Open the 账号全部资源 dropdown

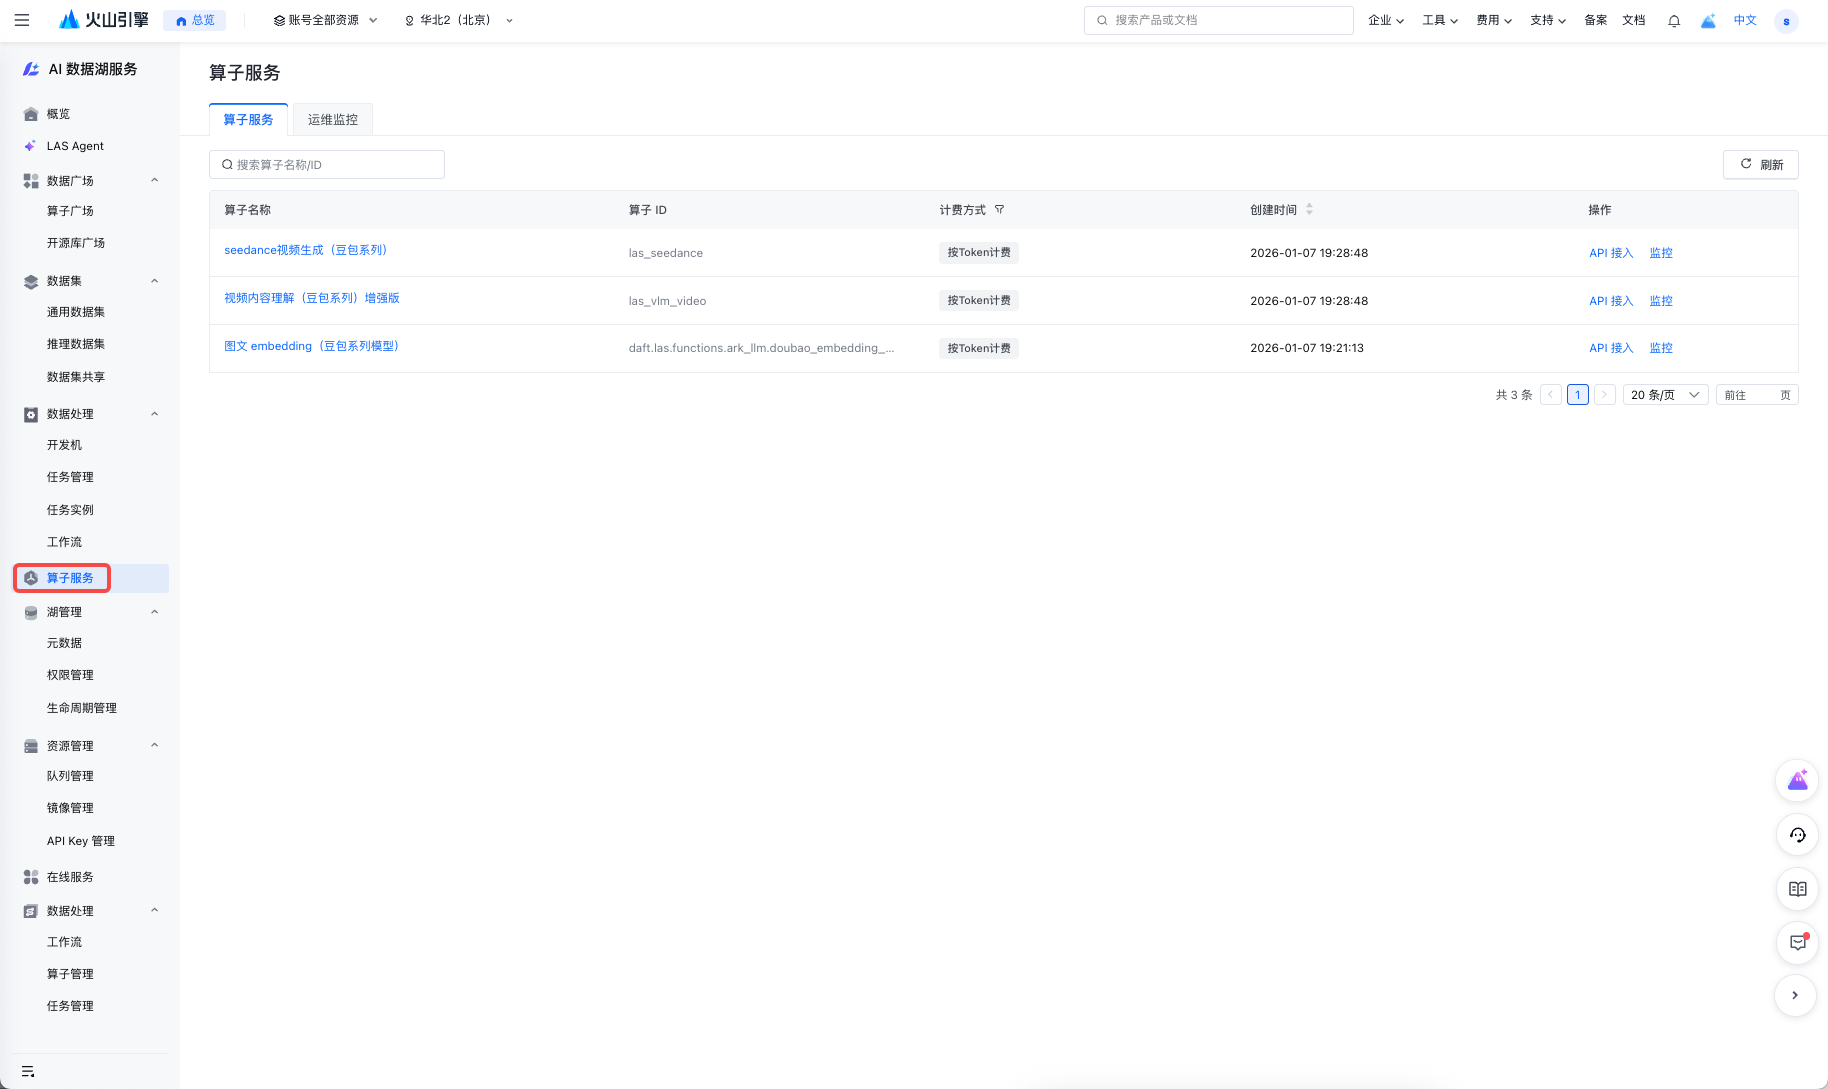[325, 20]
